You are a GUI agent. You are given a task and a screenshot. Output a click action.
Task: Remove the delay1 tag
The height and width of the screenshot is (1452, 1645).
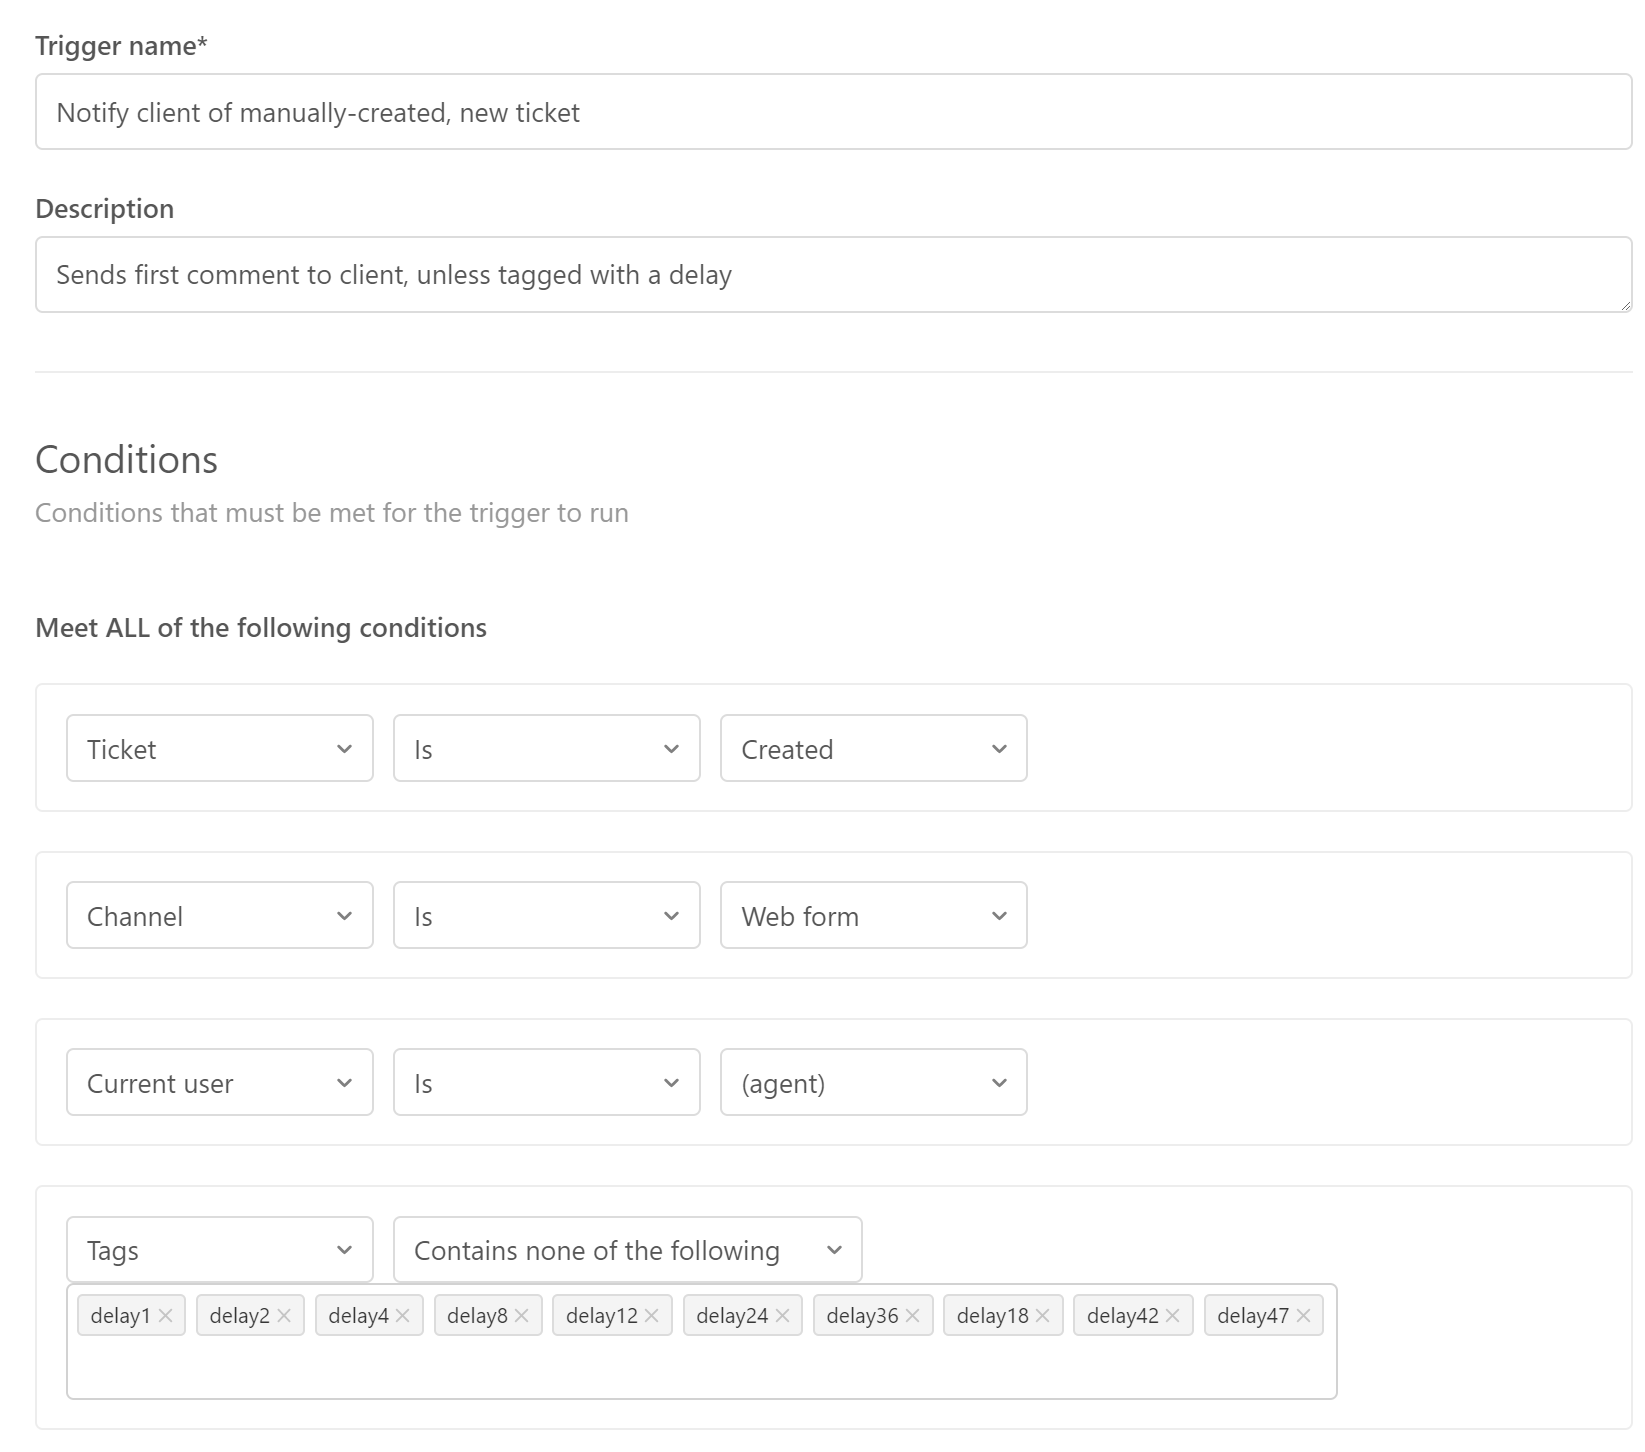click(x=166, y=1316)
